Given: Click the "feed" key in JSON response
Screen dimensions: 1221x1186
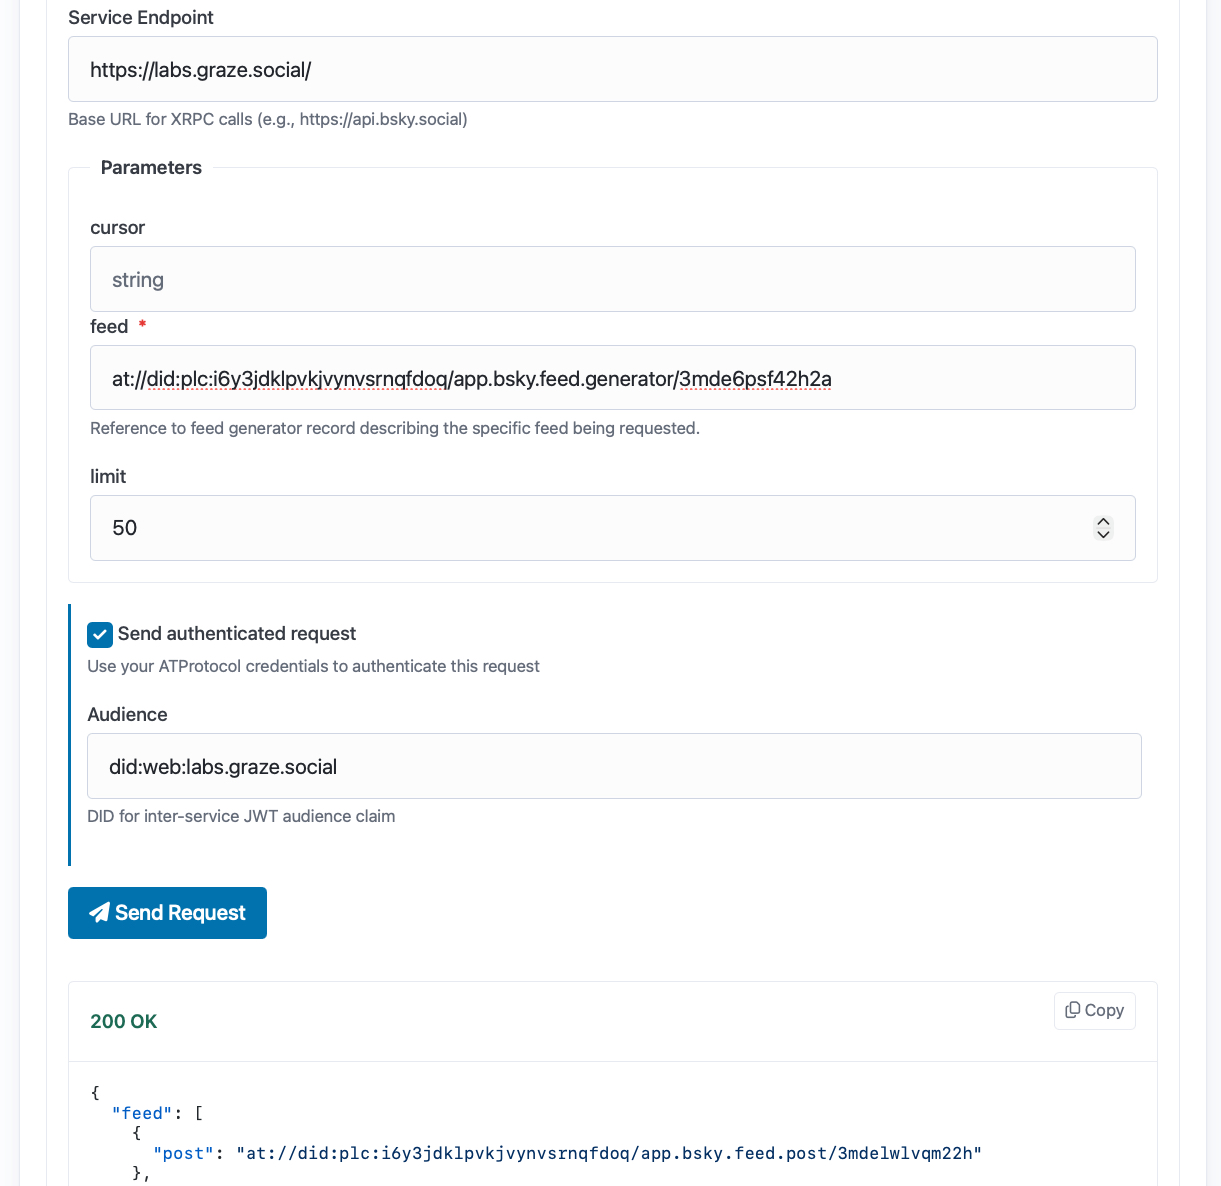Looking at the screenshot, I should point(142,1114).
